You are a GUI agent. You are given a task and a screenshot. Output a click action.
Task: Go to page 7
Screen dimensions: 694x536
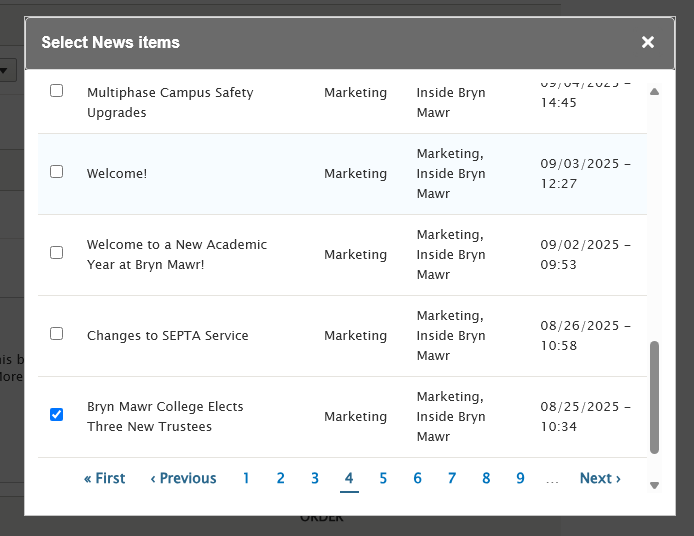(x=452, y=478)
